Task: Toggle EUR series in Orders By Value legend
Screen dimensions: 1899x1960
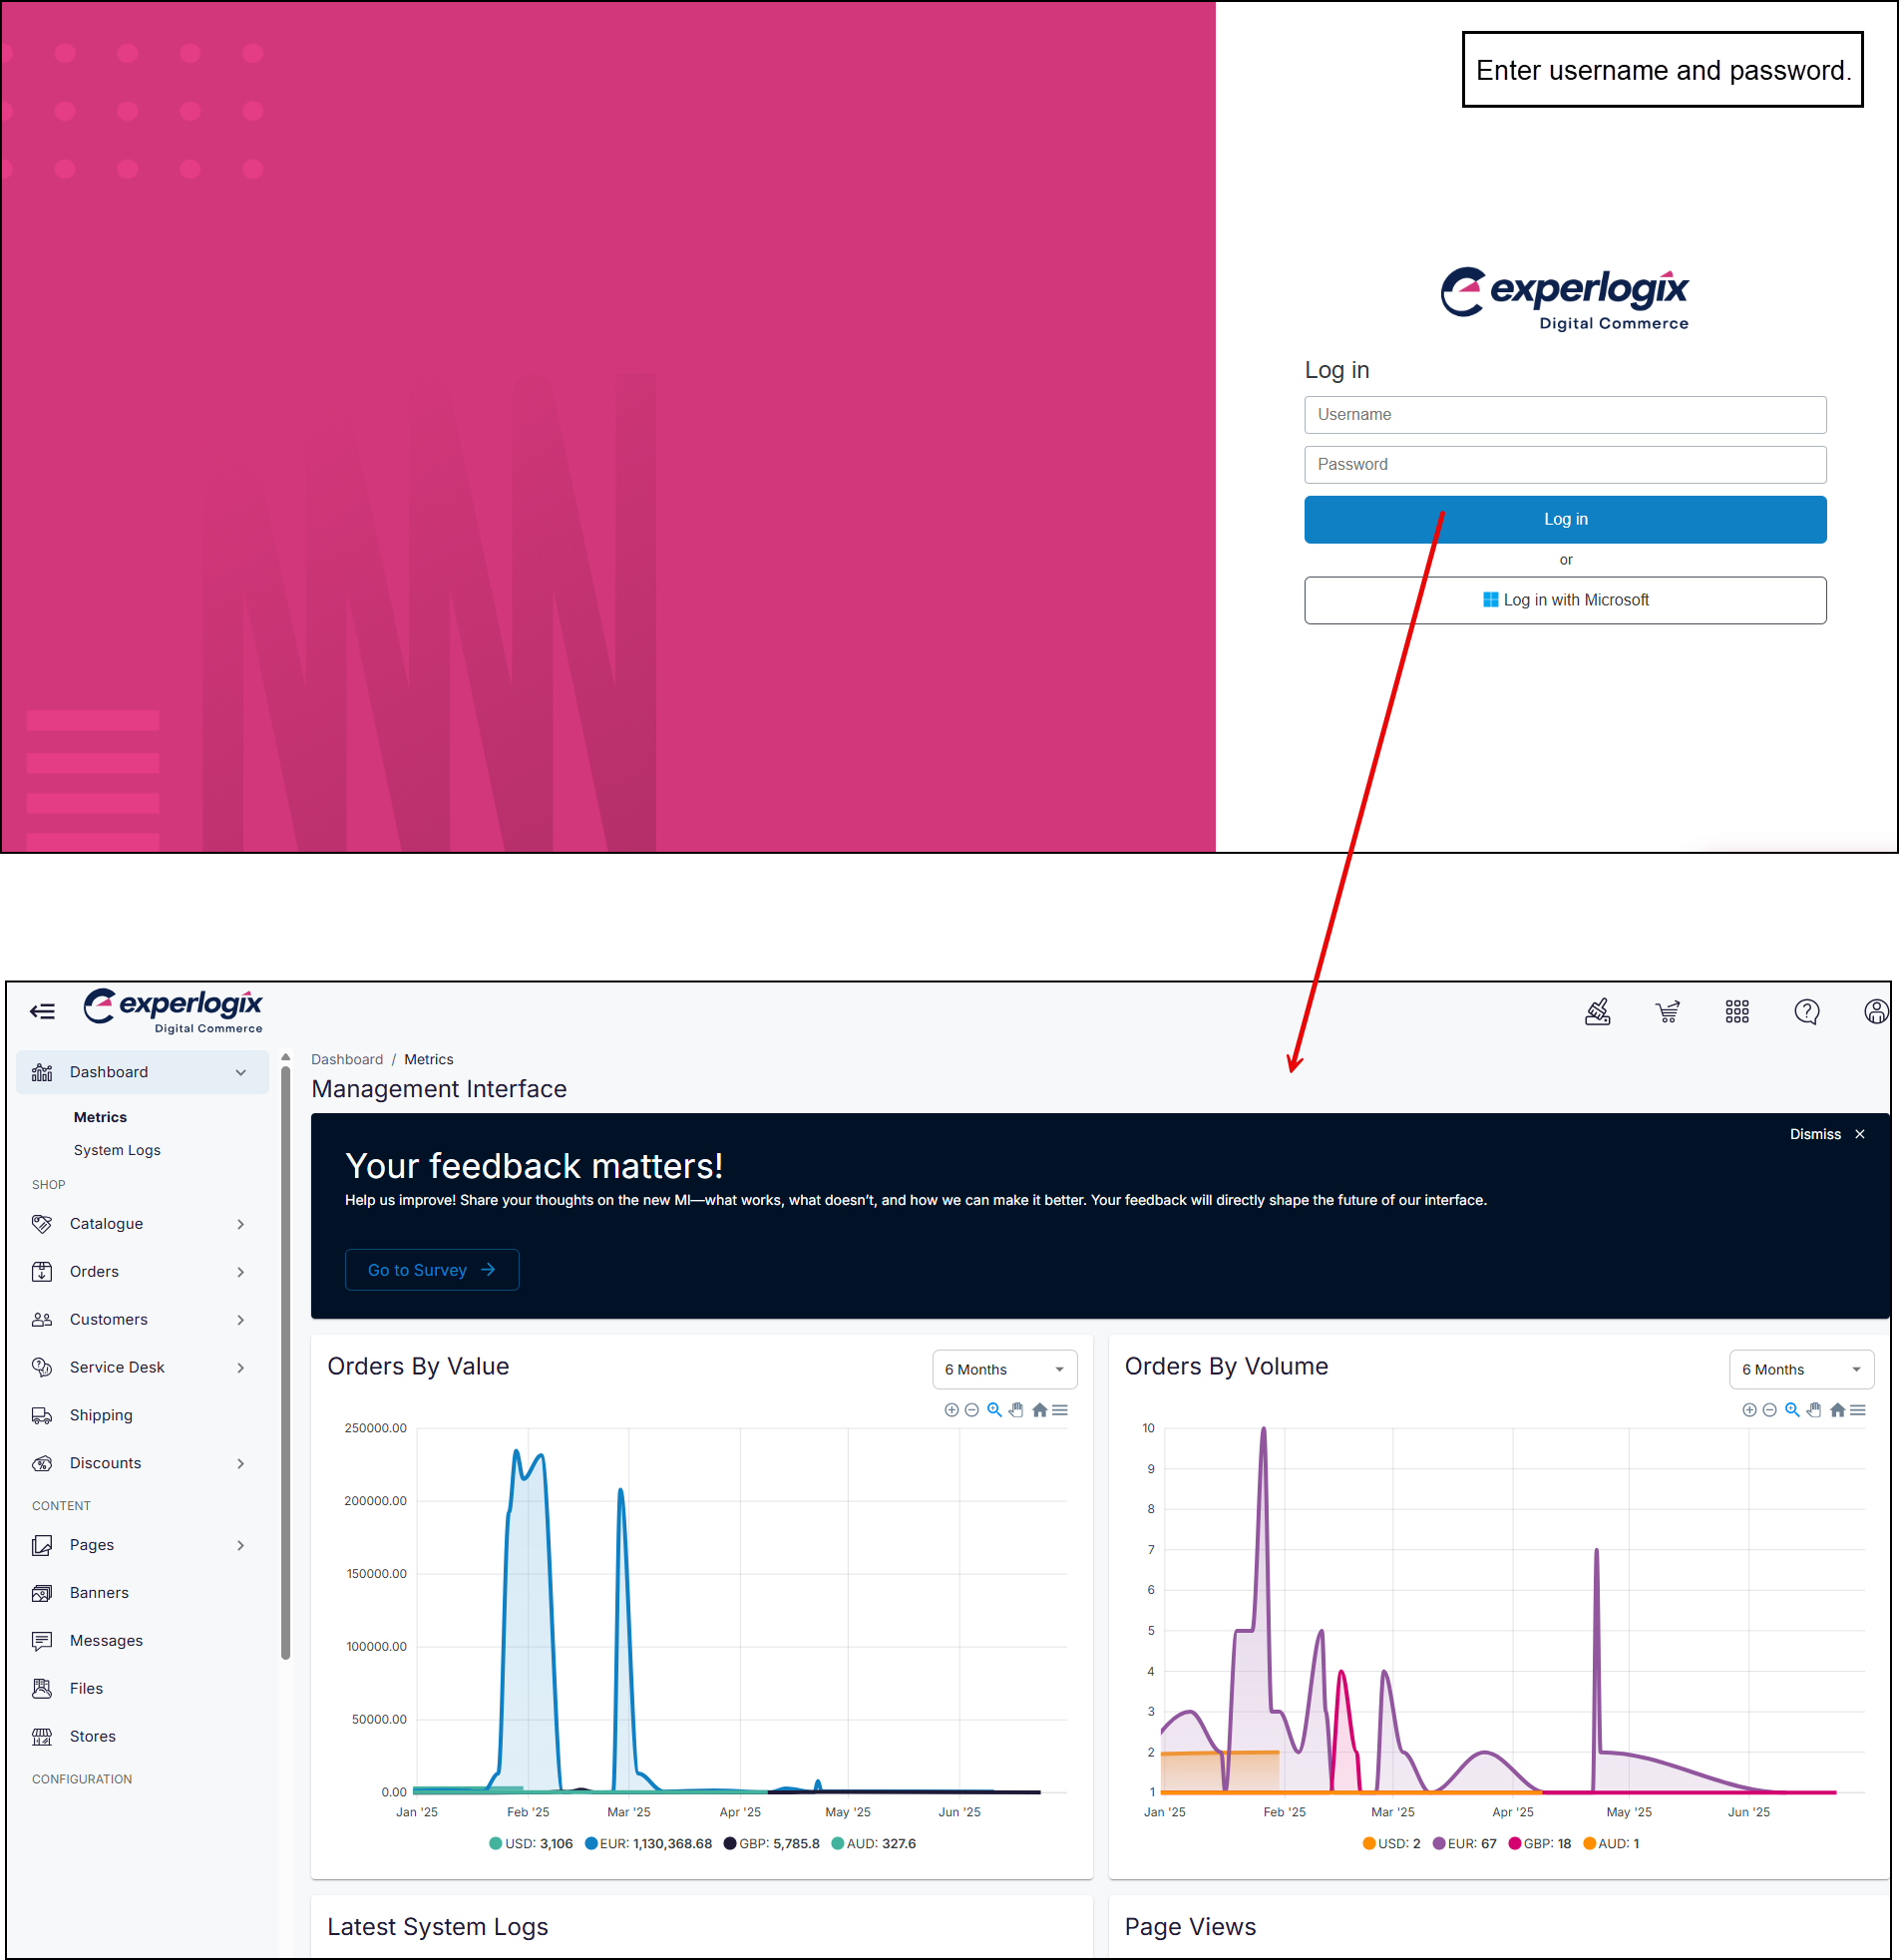Action: (648, 1843)
